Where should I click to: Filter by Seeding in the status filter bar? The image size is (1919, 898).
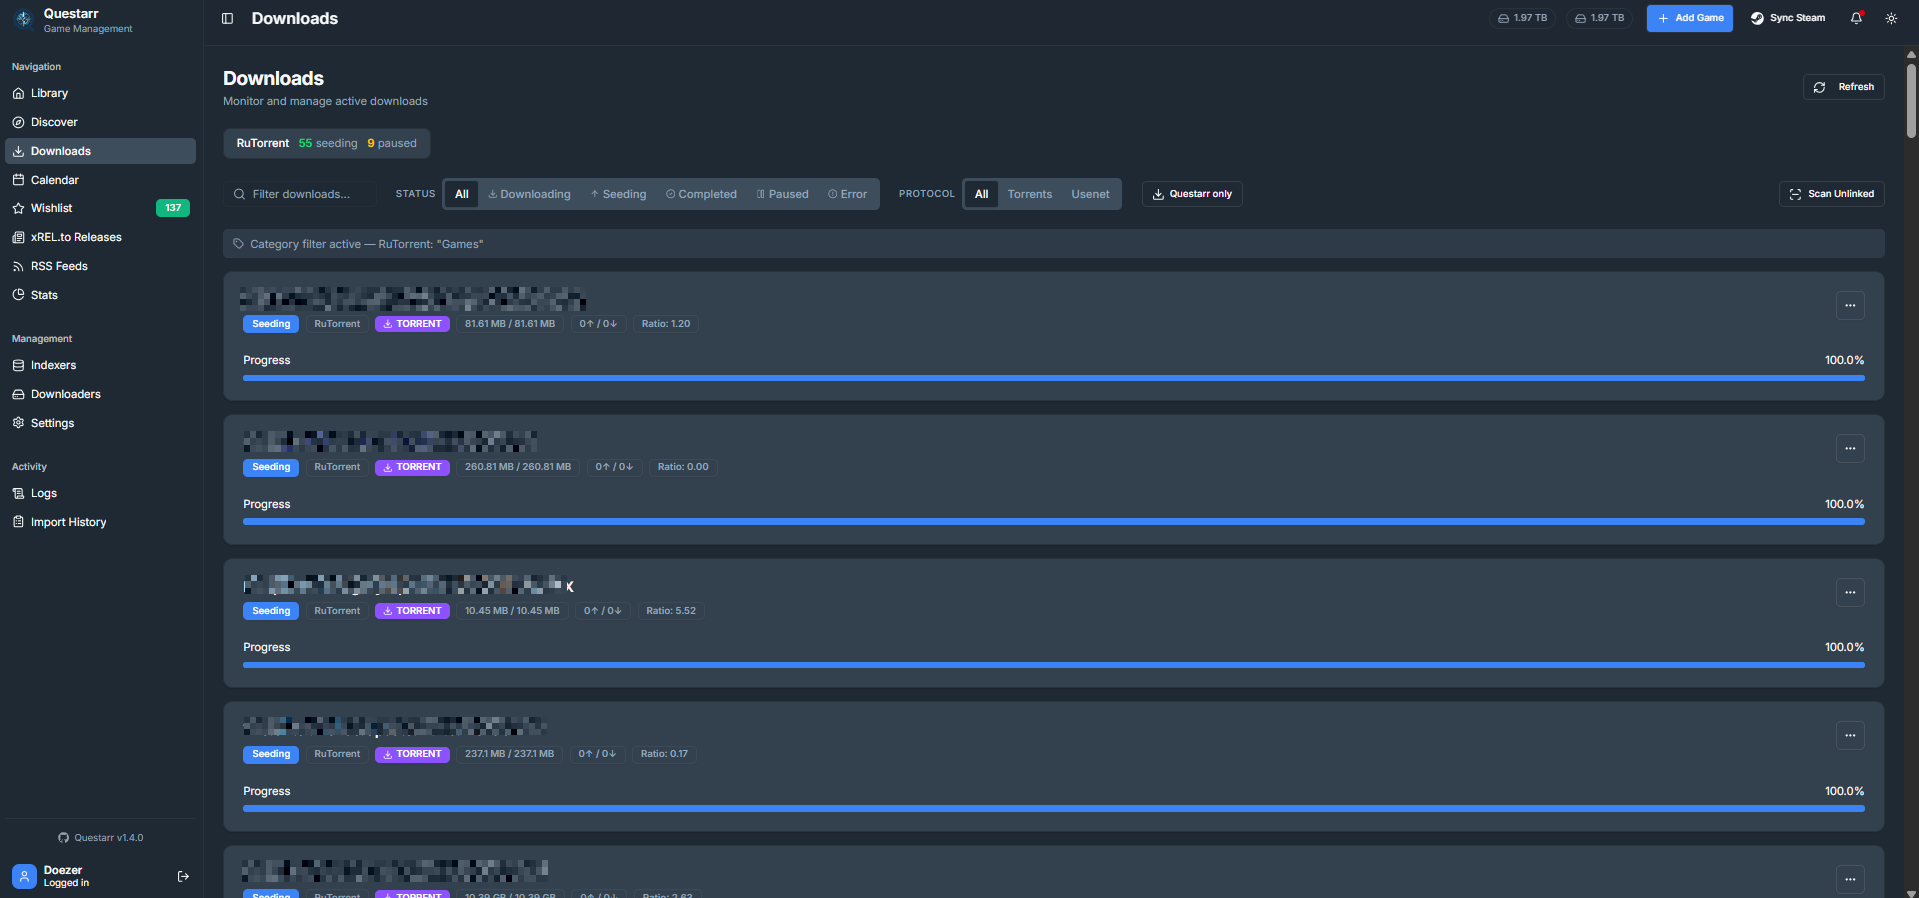pyautogui.click(x=618, y=194)
